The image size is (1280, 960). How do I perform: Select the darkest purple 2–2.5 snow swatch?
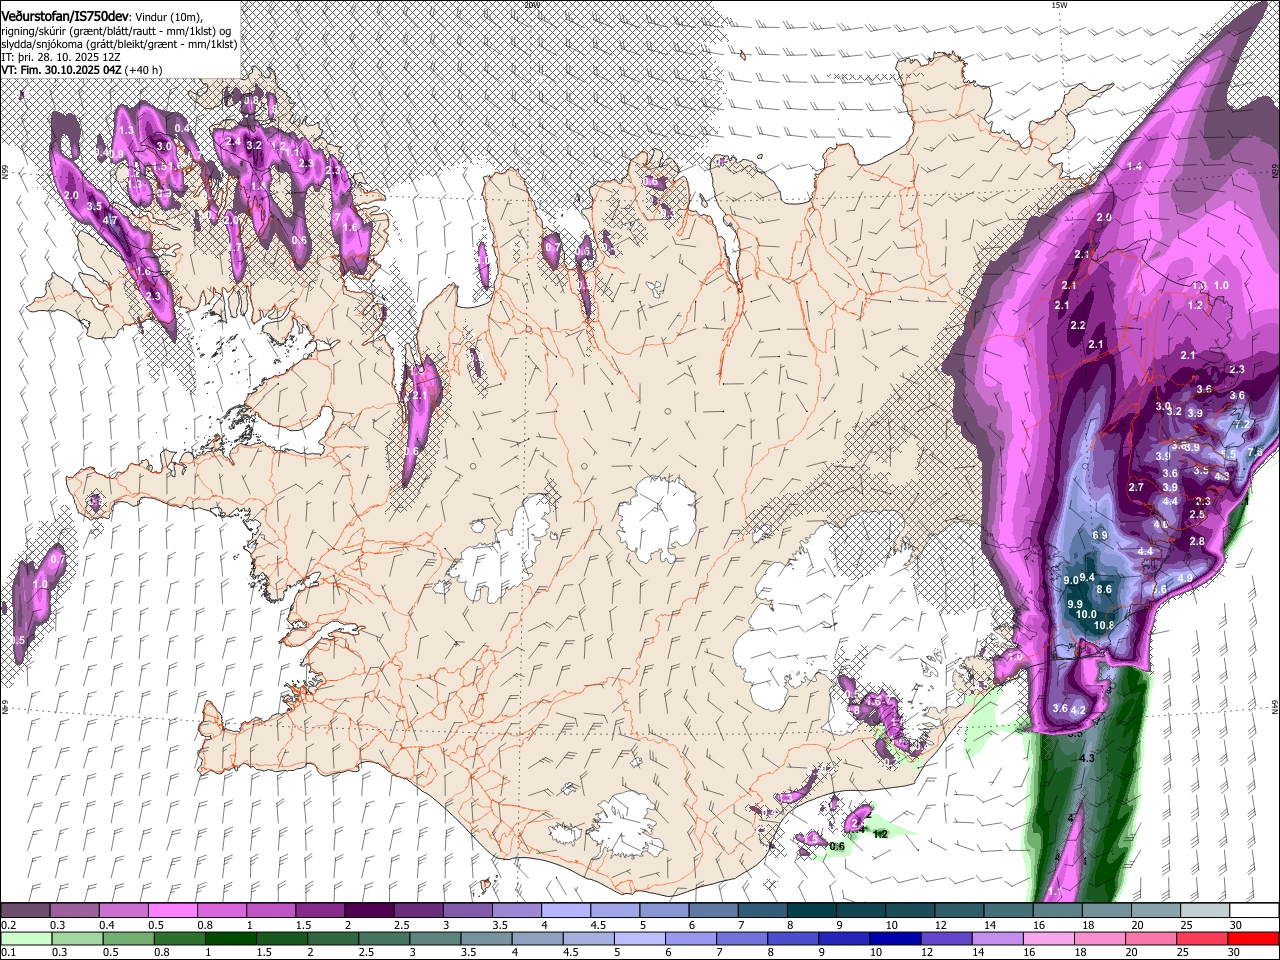click(369, 911)
